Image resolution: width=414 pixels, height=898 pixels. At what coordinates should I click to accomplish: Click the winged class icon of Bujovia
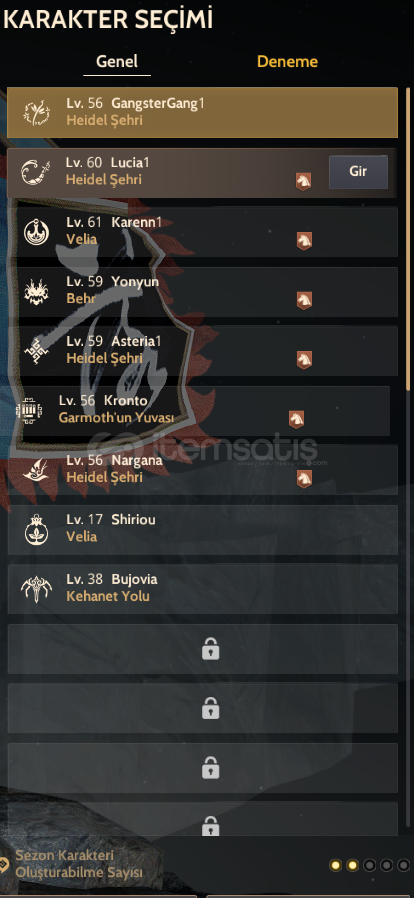click(x=36, y=589)
